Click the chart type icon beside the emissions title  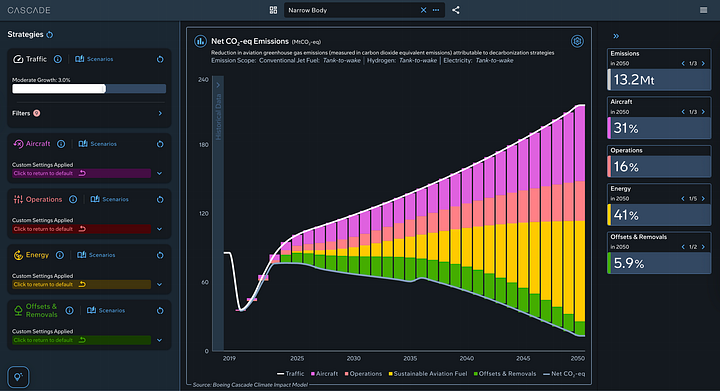[x=200, y=41]
